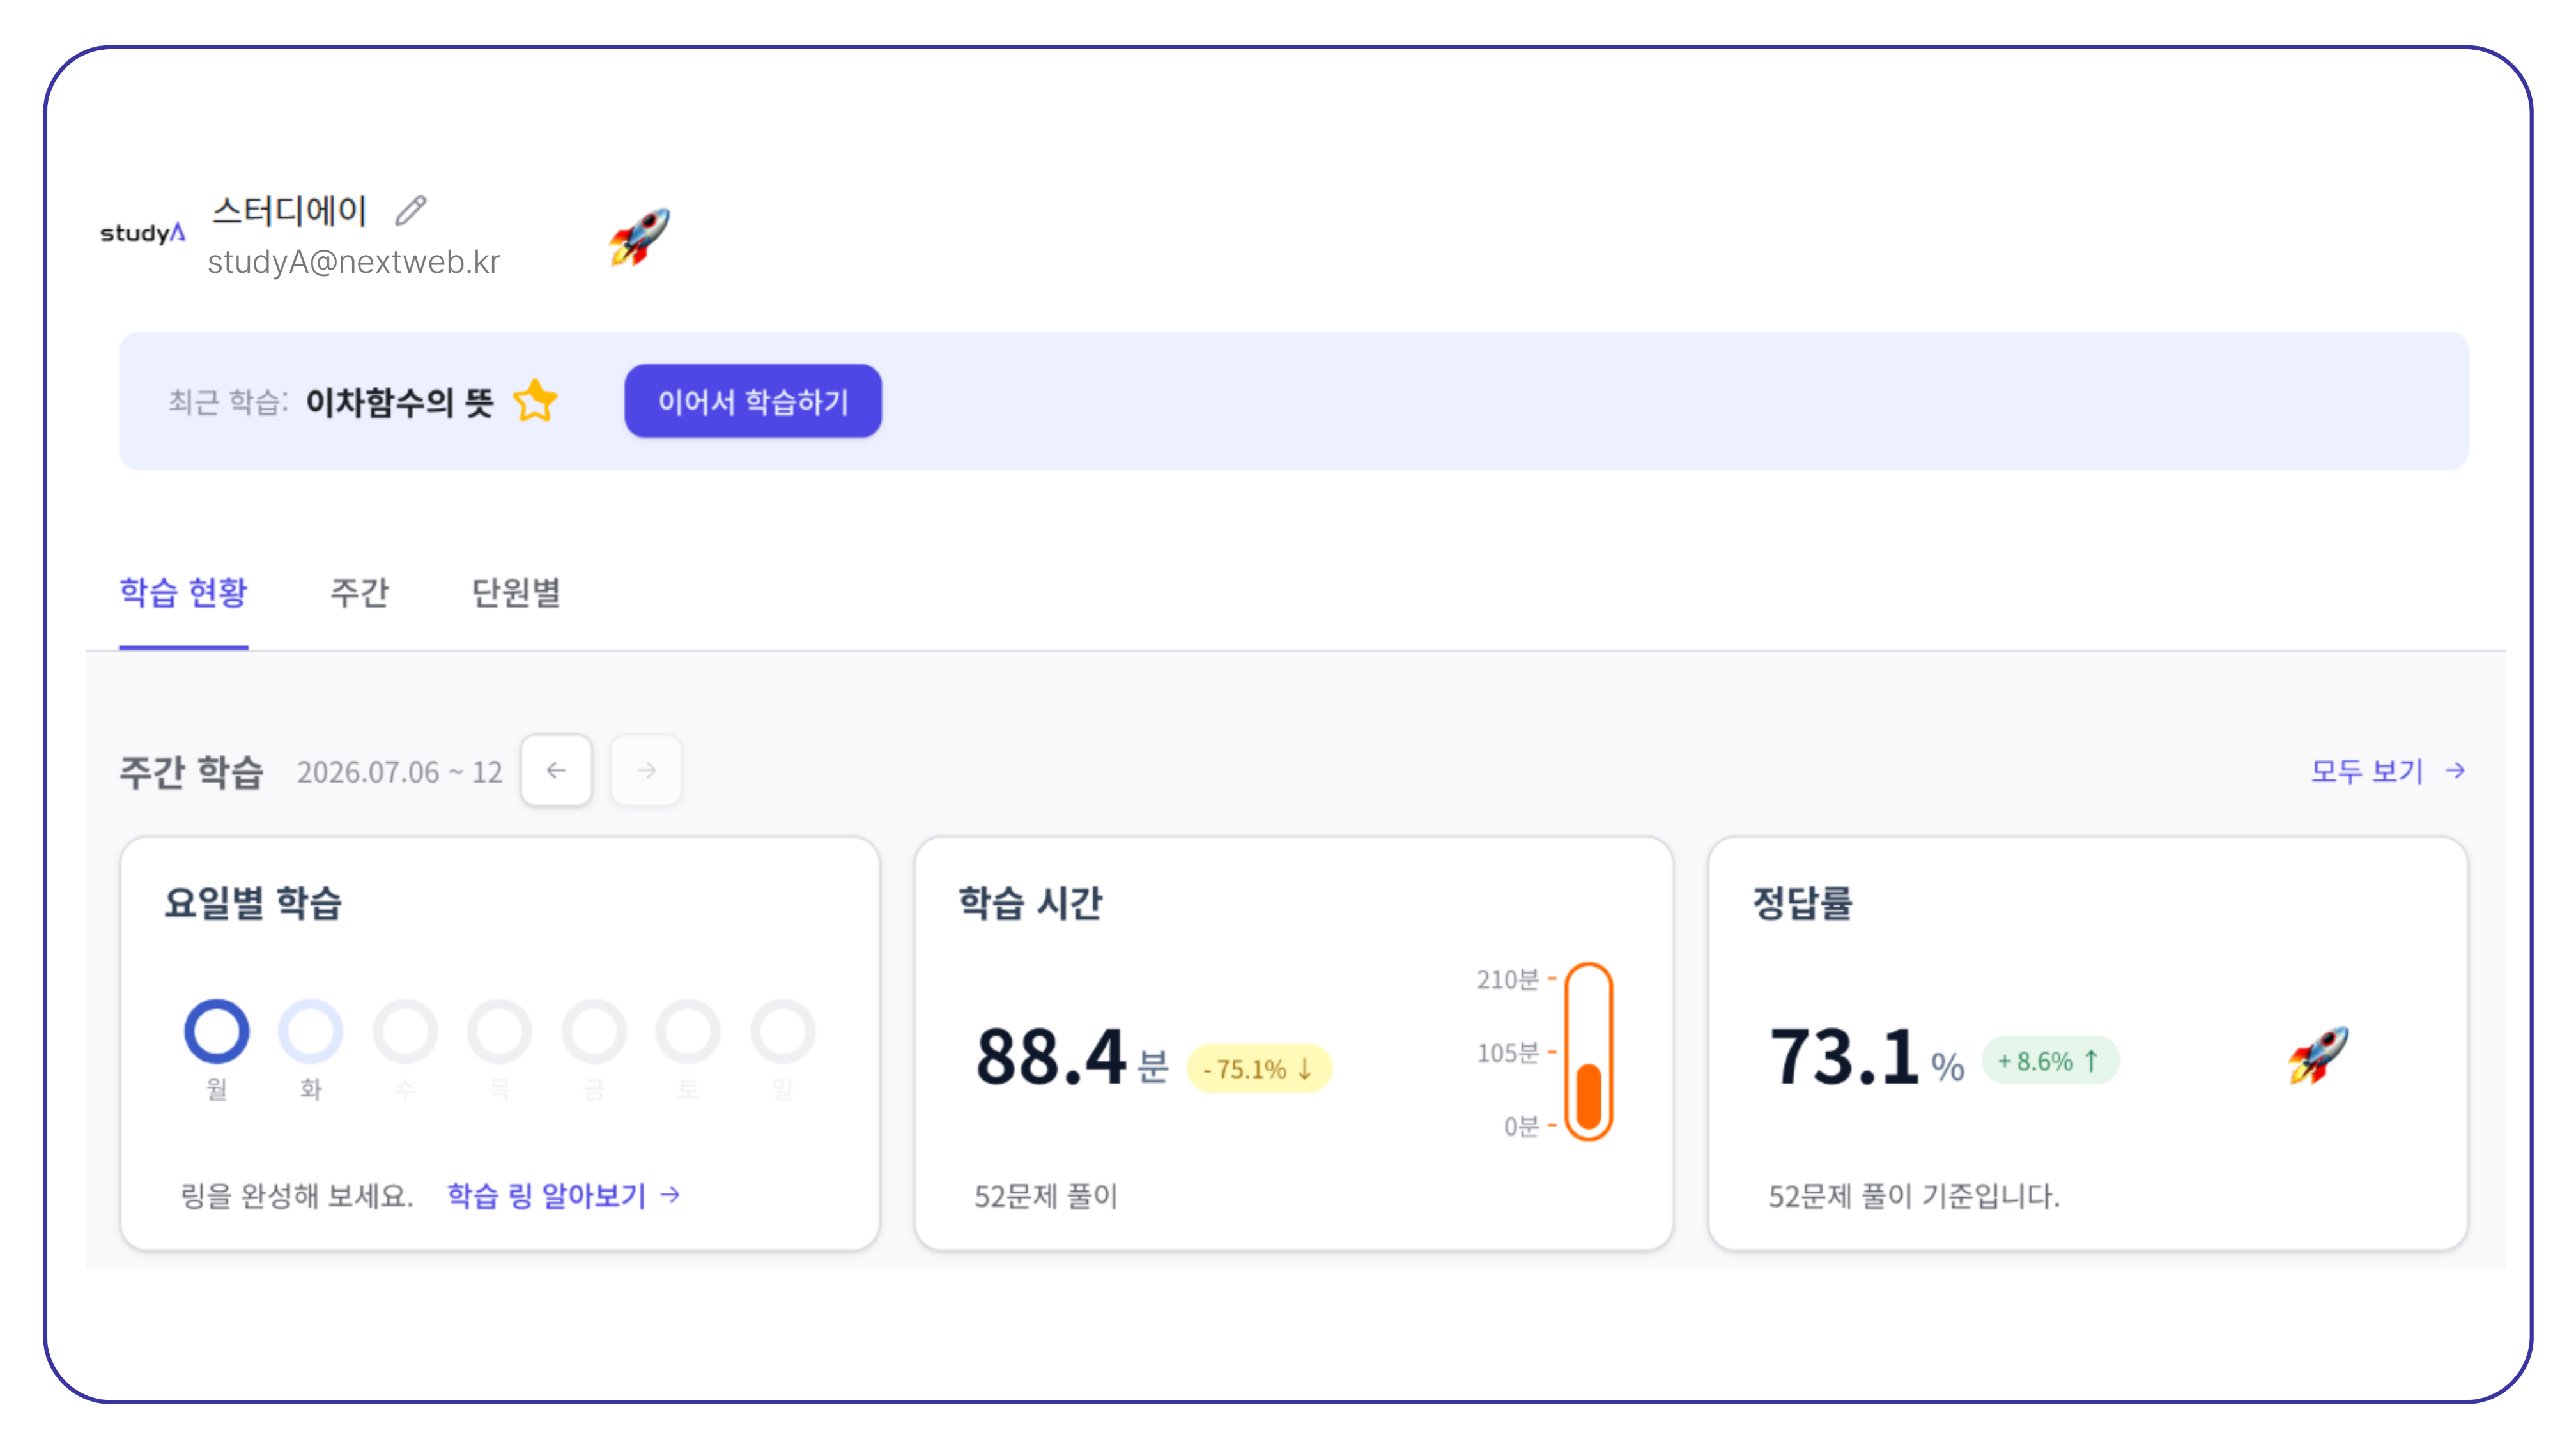Screen dimensions: 2576x1449
Task: Open the 학습 현황 tab
Action: 183,592
